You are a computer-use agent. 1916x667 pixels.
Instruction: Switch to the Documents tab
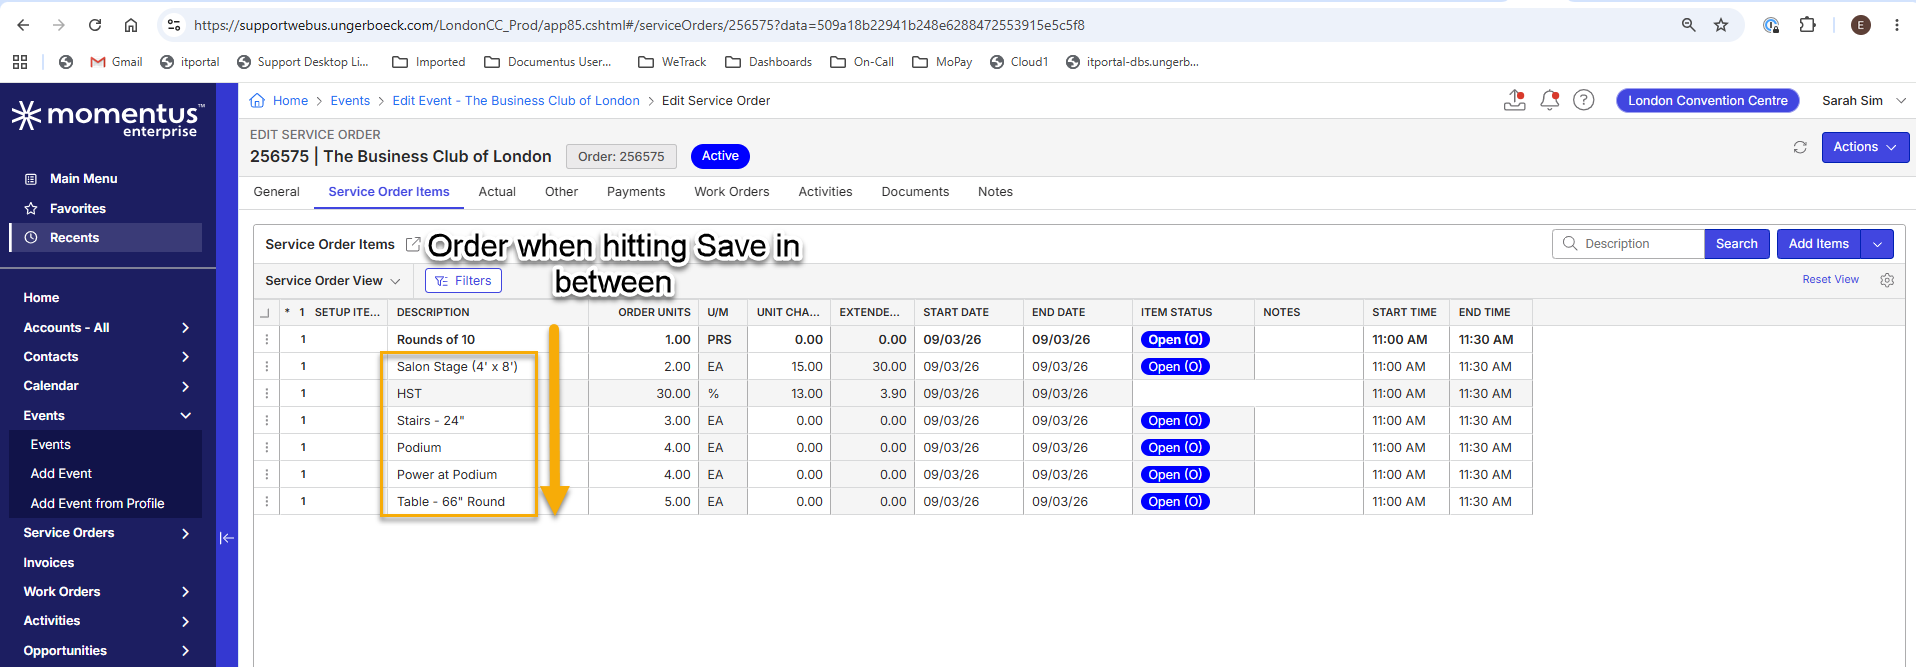(915, 192)
